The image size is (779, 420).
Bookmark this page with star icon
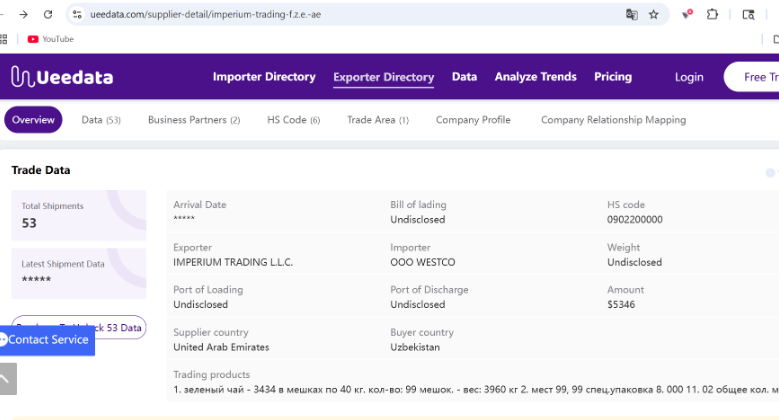coord(654,14)
